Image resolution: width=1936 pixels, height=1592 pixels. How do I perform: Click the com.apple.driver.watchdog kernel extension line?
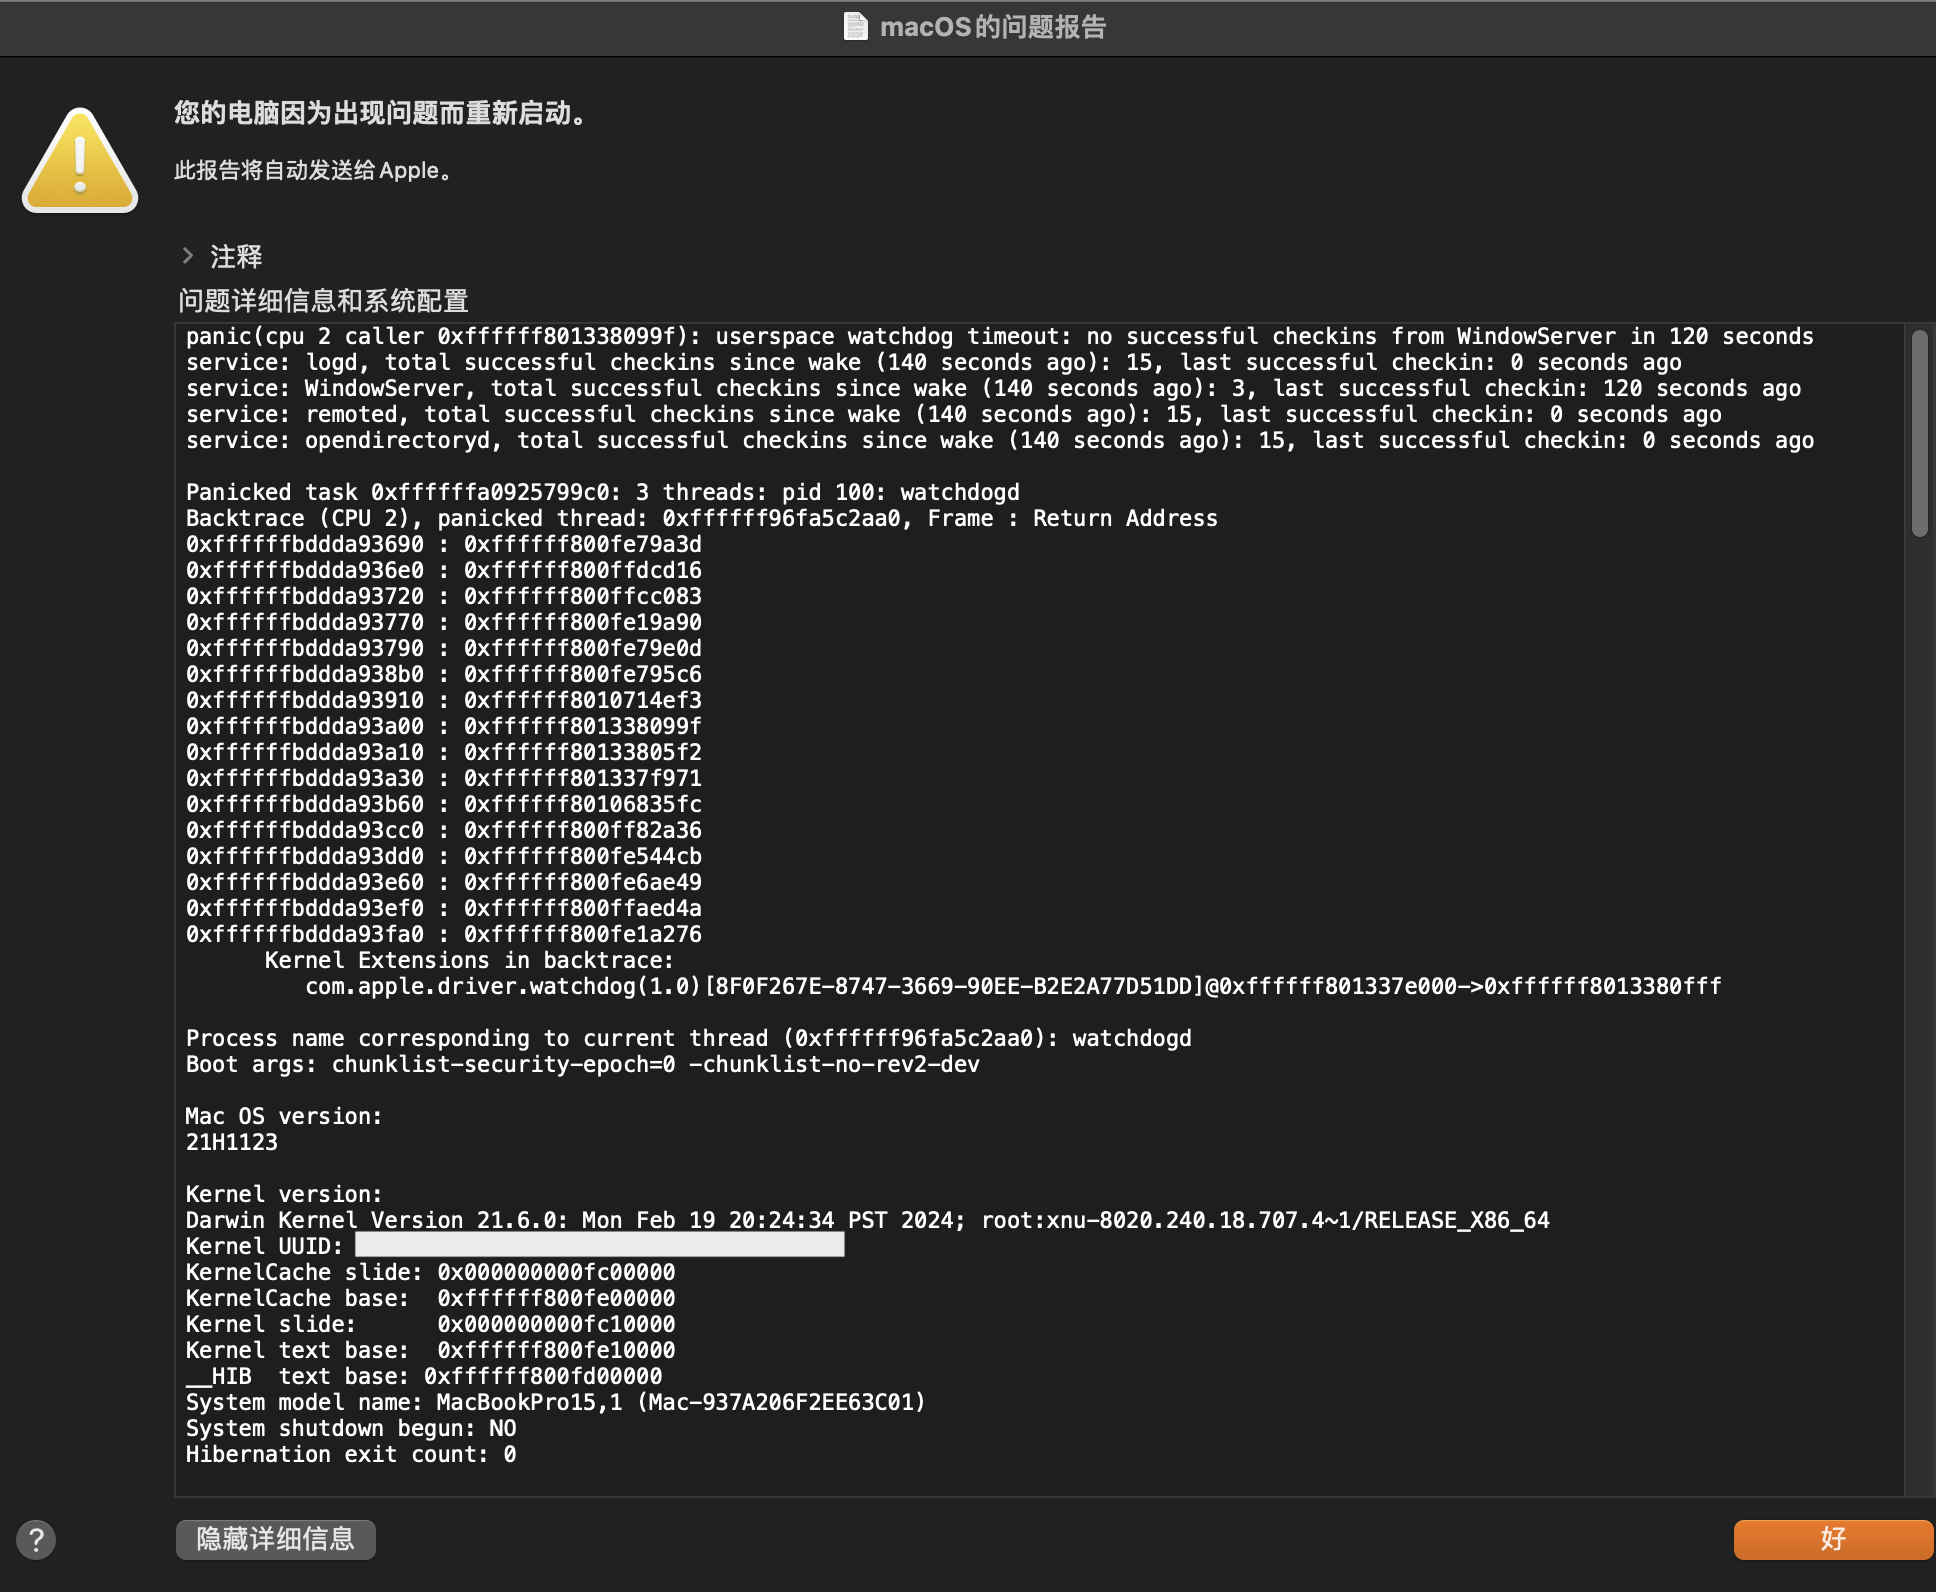pos(1012,987)
